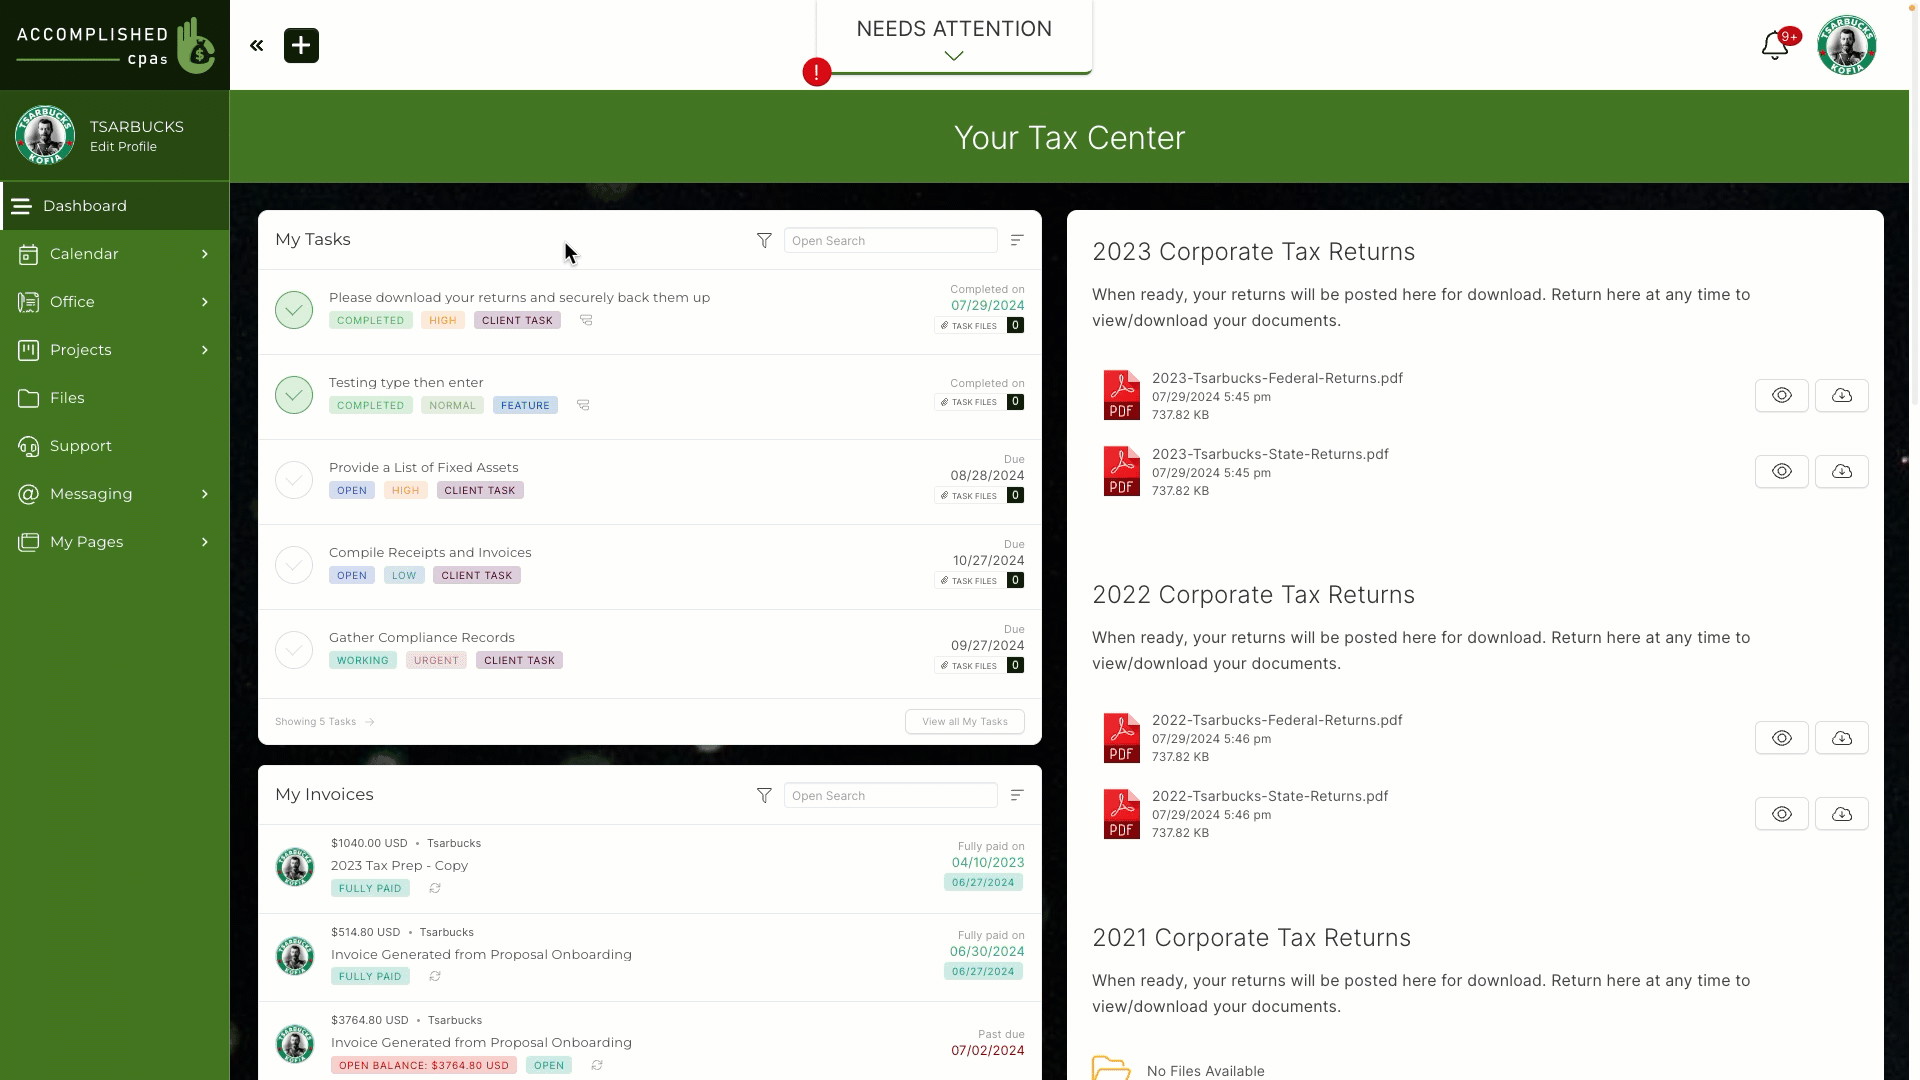Download the 2023-Tsarbucks-Federal-Returns.pdf
Image resolution: width=1920 pixels, height=1080 pixels.
pos(1842,394)
